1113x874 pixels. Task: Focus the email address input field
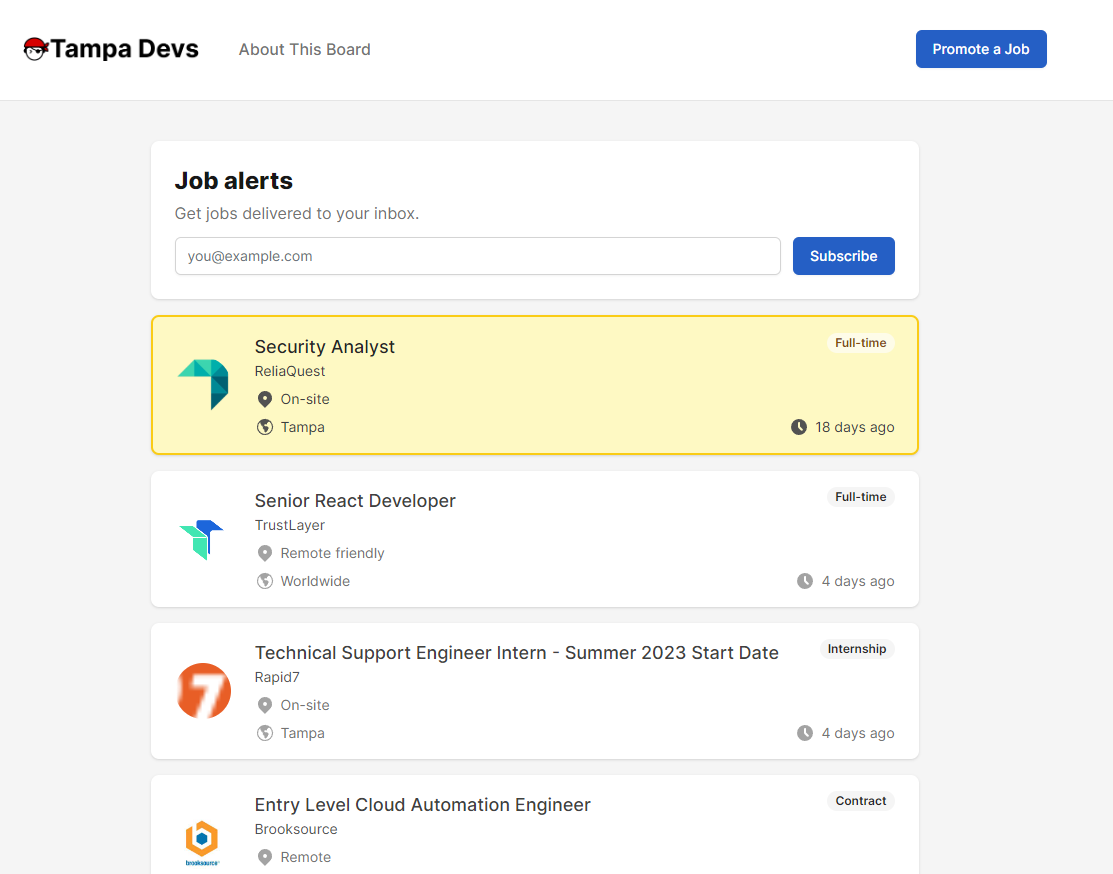(x=477, y=256)
